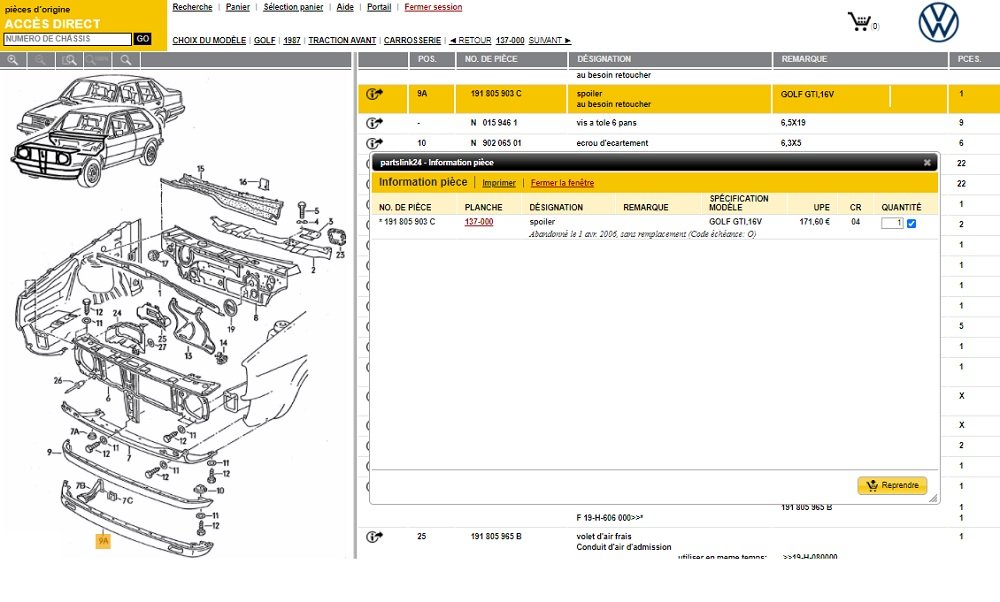This screenshot has width=1000, height=602.
Task: Click the Information pièce heading text
Action: pyautogui.click(x=423, y=182)
